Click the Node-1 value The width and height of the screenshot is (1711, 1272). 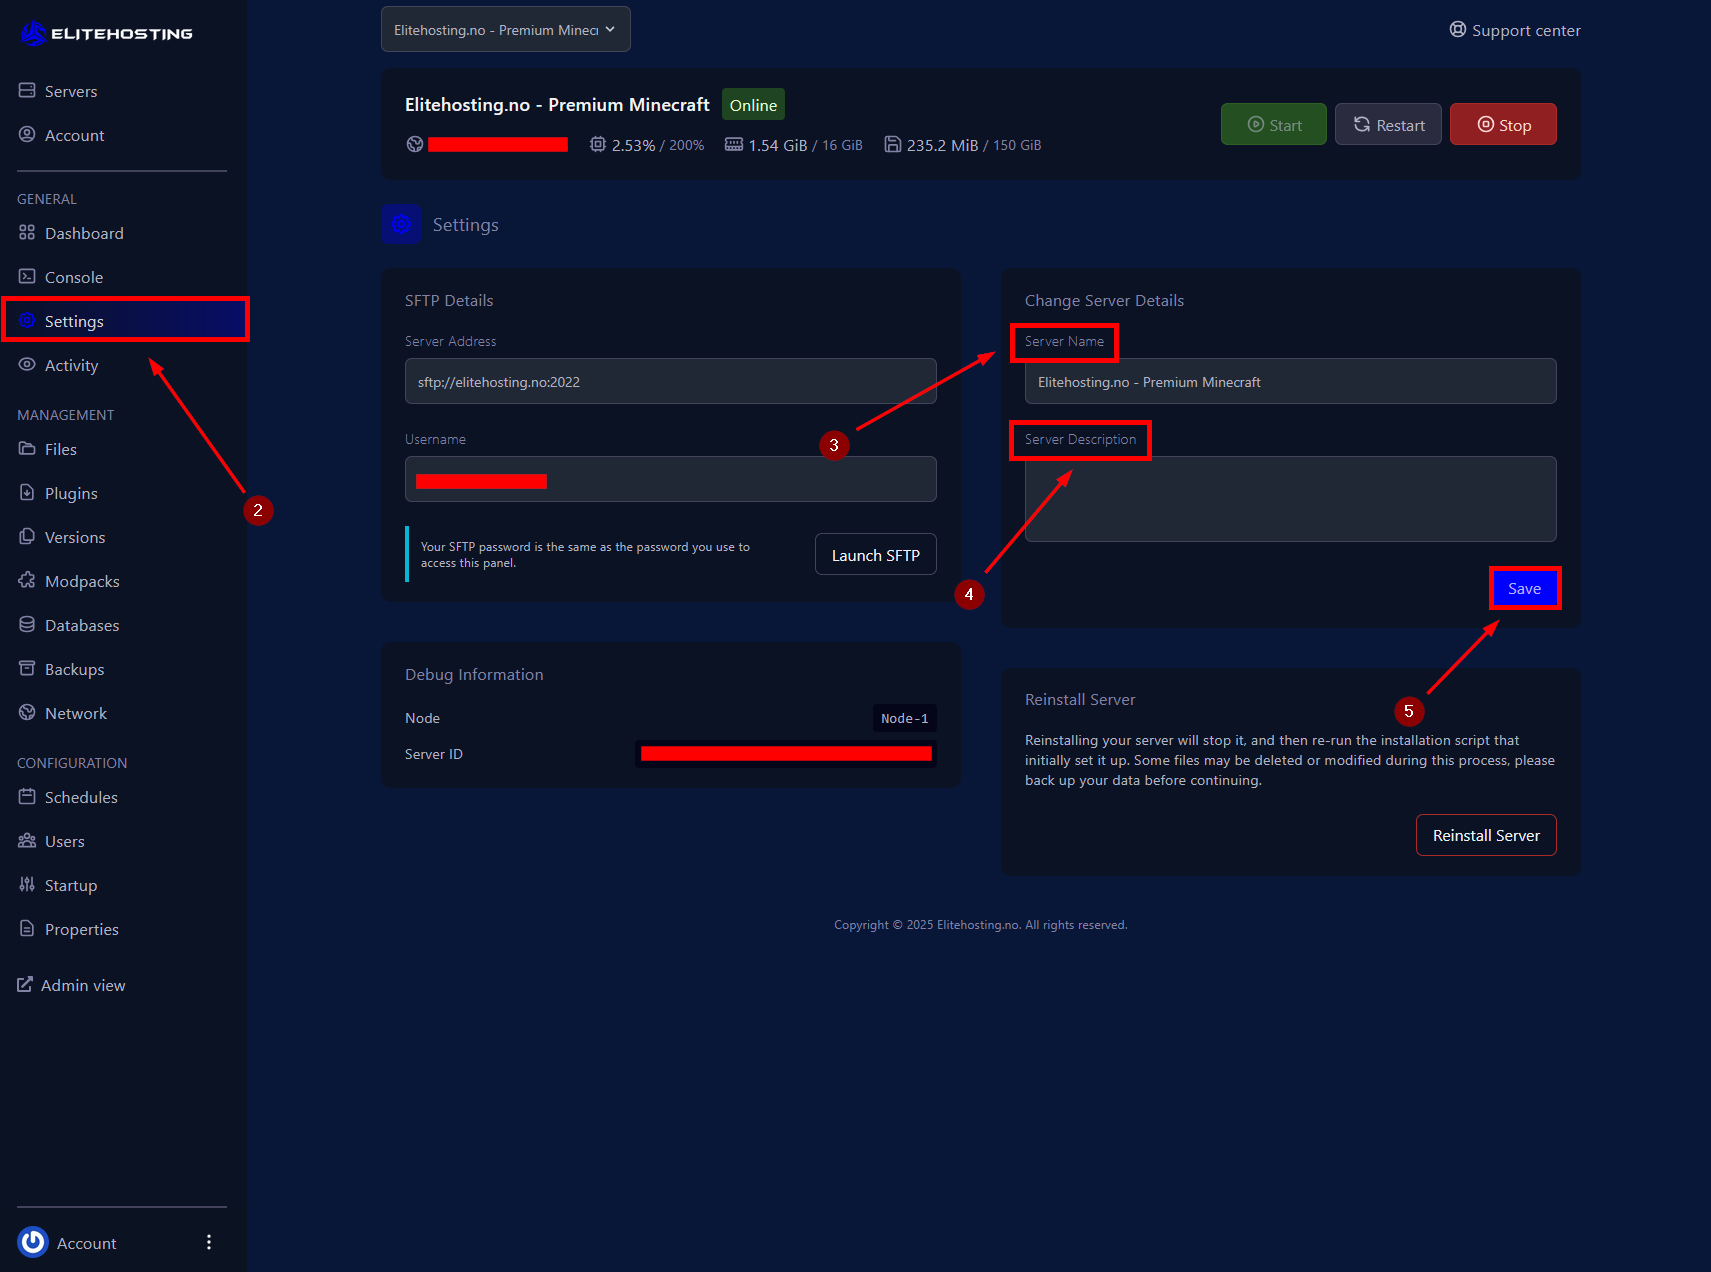pos(905,718)
